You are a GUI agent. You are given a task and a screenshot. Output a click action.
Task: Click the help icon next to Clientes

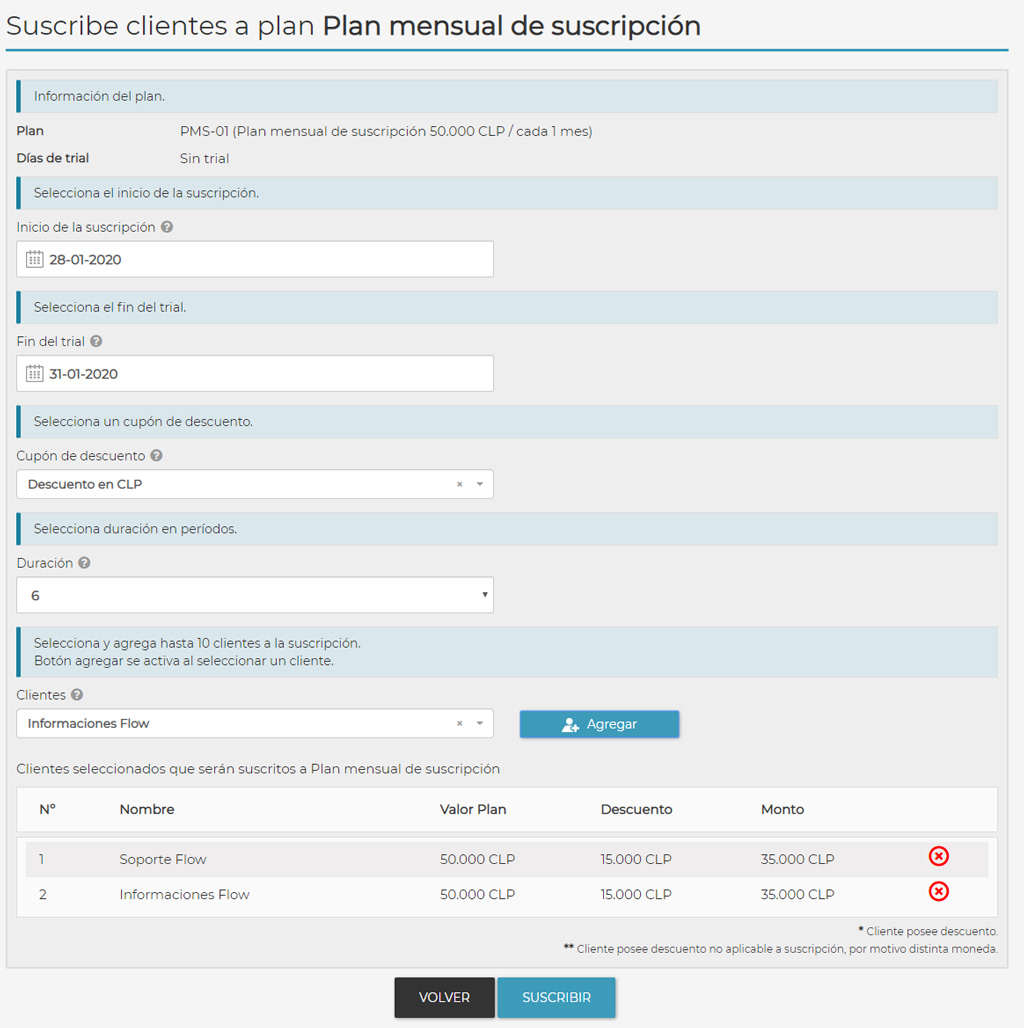[77, 694]
